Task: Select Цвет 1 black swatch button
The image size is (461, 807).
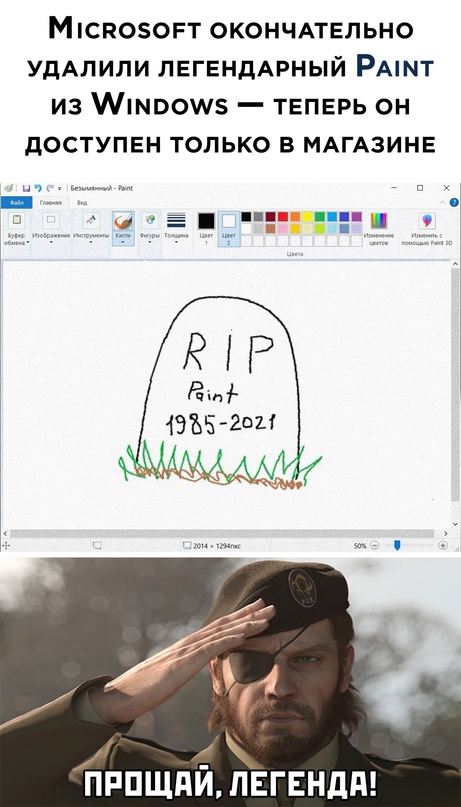Action: coord(206,227)
